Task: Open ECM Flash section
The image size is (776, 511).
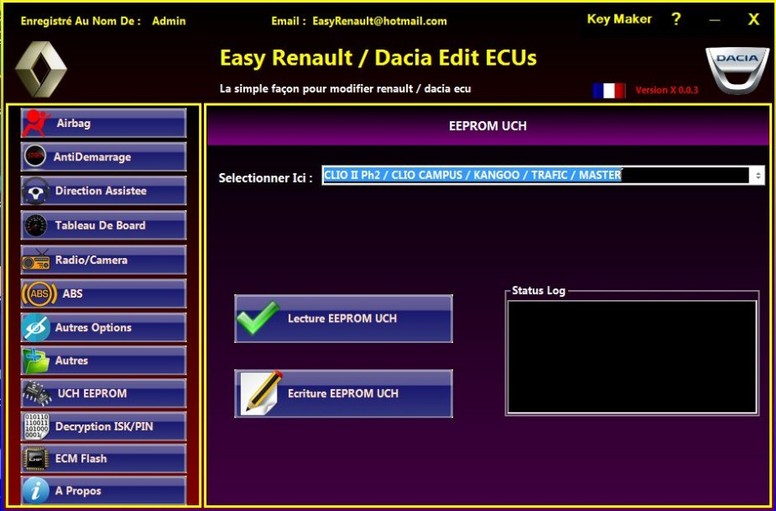Action: tap(103, 459)
